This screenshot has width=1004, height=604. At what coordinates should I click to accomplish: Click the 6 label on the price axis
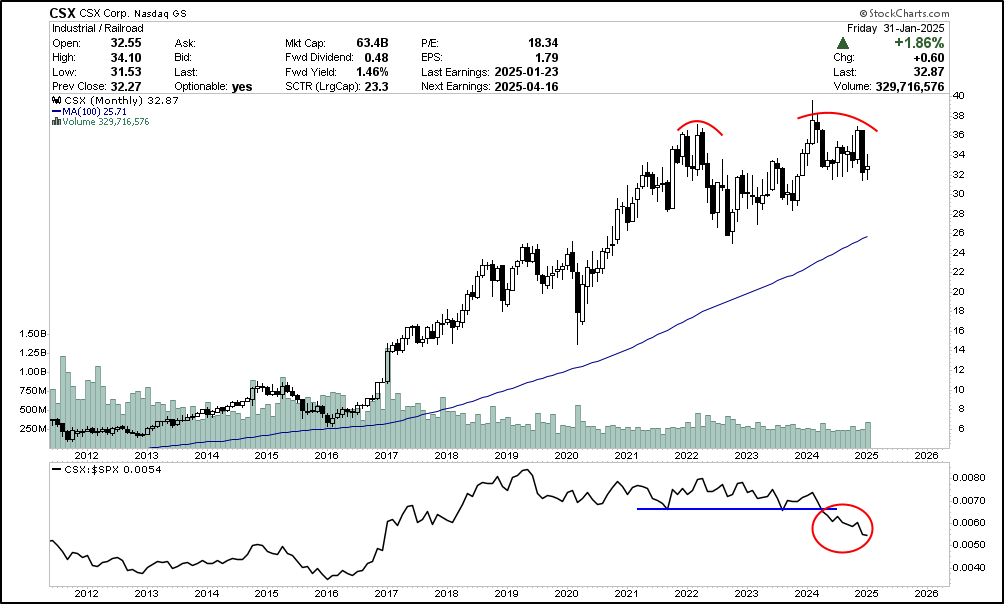(x=963, y=429)
